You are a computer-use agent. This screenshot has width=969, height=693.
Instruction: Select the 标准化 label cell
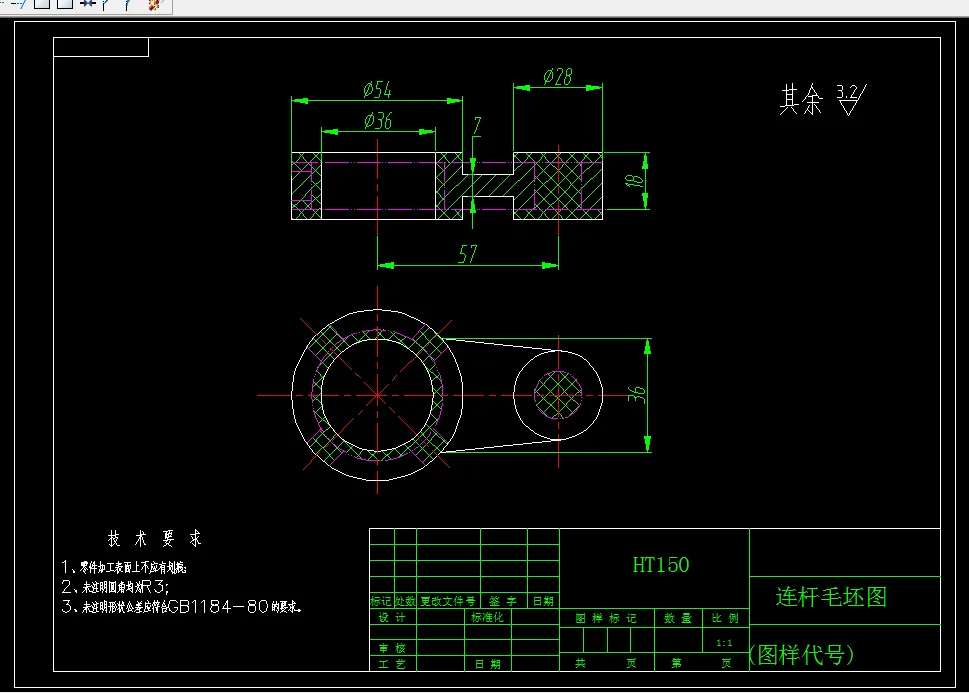pos(488,617)
